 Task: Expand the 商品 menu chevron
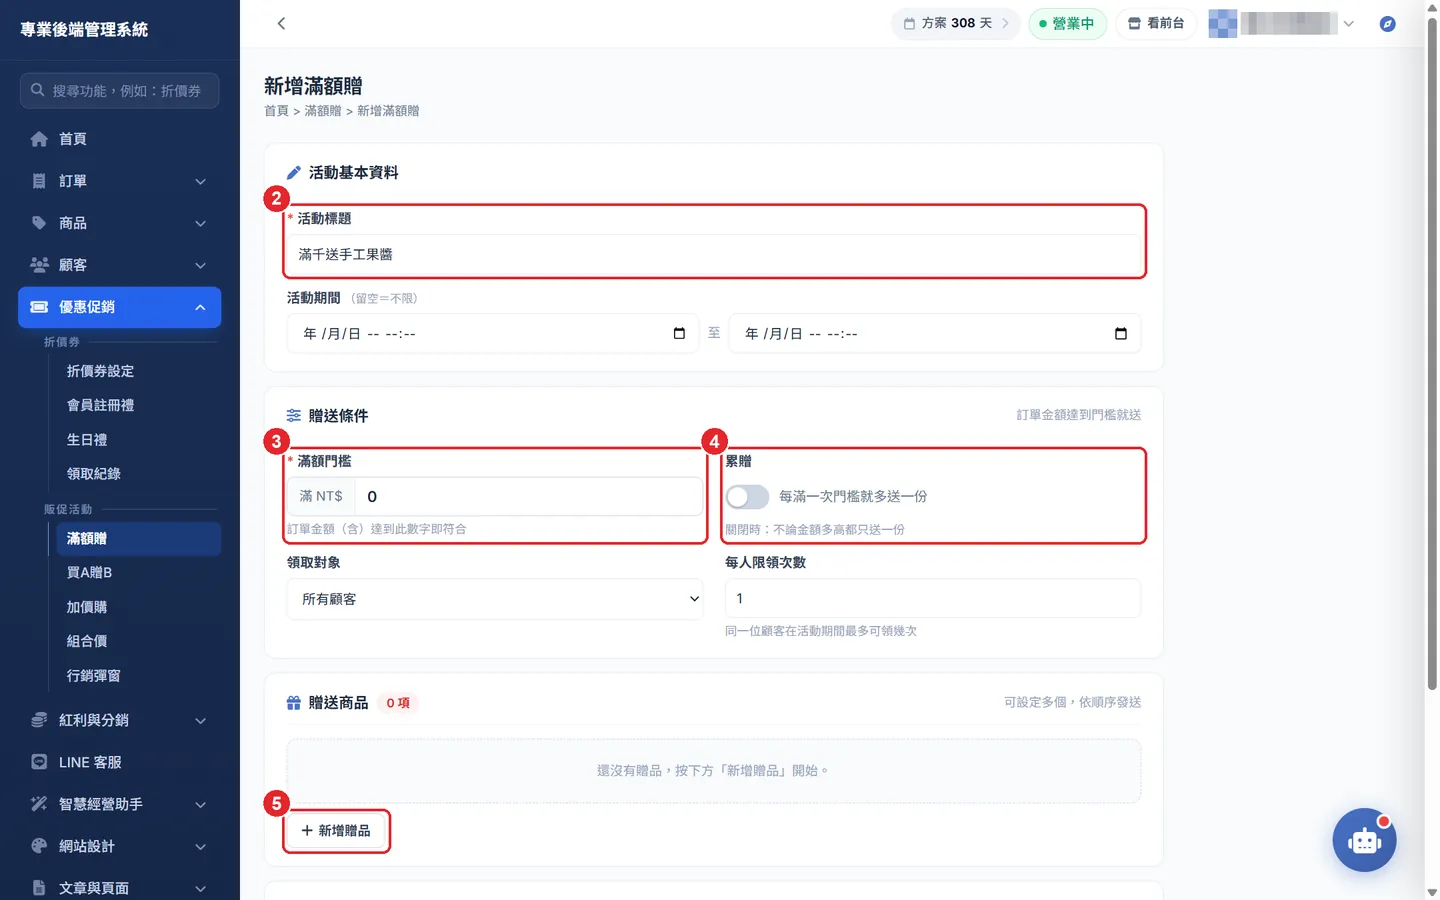click(200, 223)
